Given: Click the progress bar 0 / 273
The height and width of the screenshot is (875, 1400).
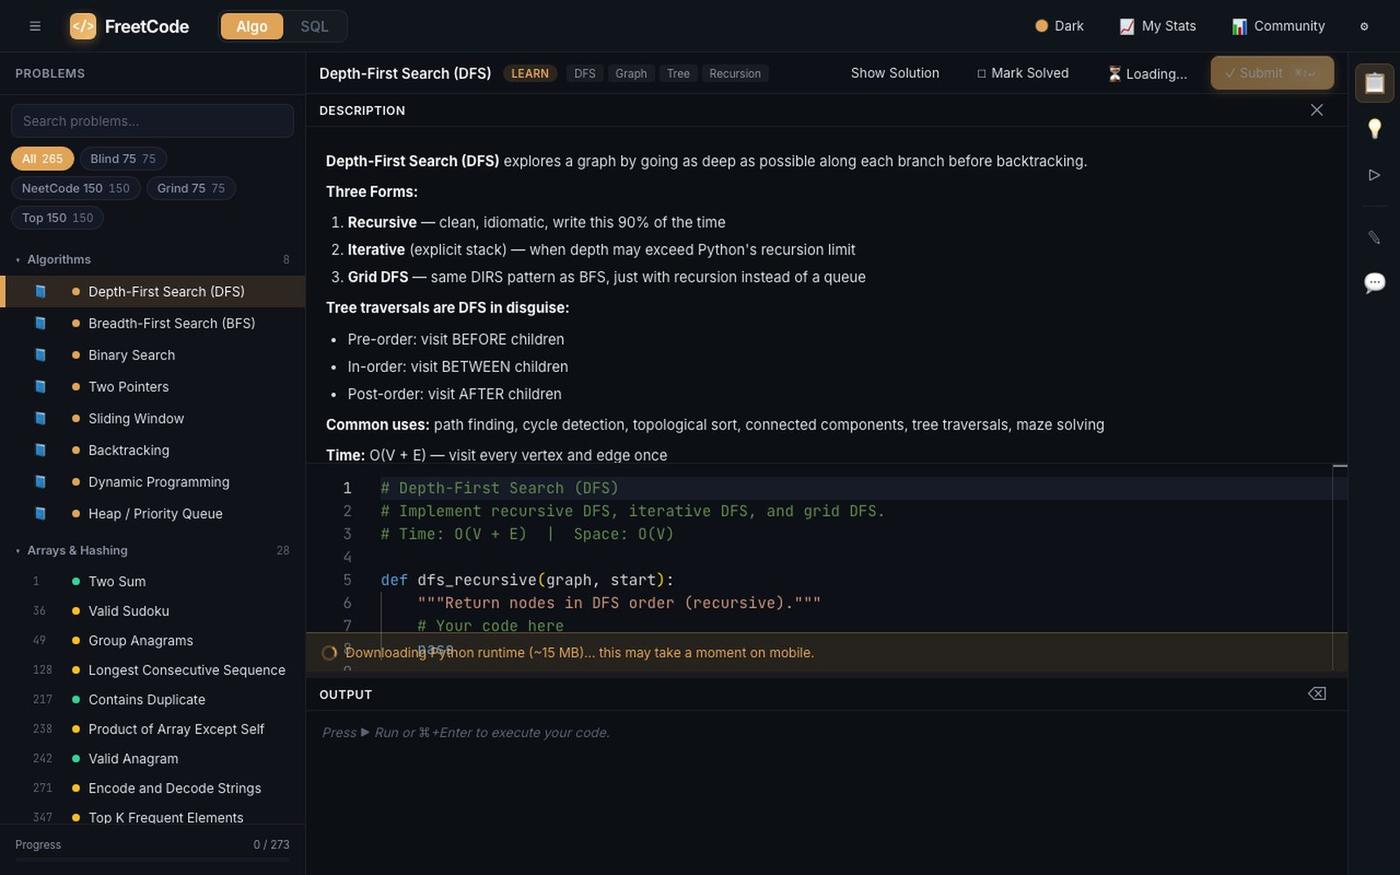Looking at the screenshot, I should [x=152, y=859].
